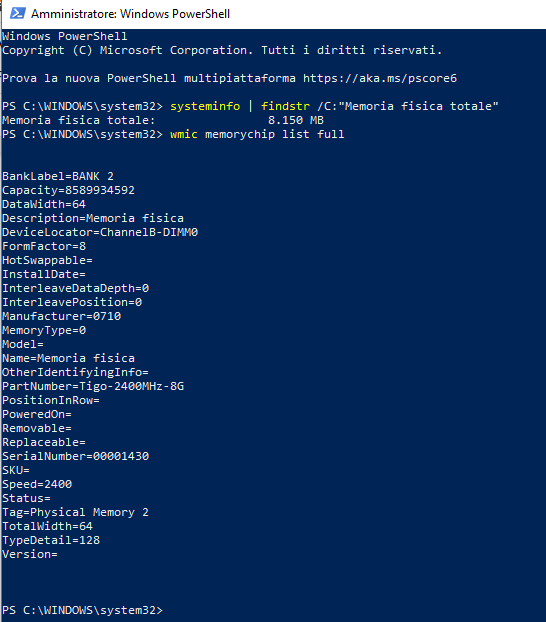This screenshot has width=546, height=622.
Task: Click the Capacity=8589934592 line
Action: 69,190
